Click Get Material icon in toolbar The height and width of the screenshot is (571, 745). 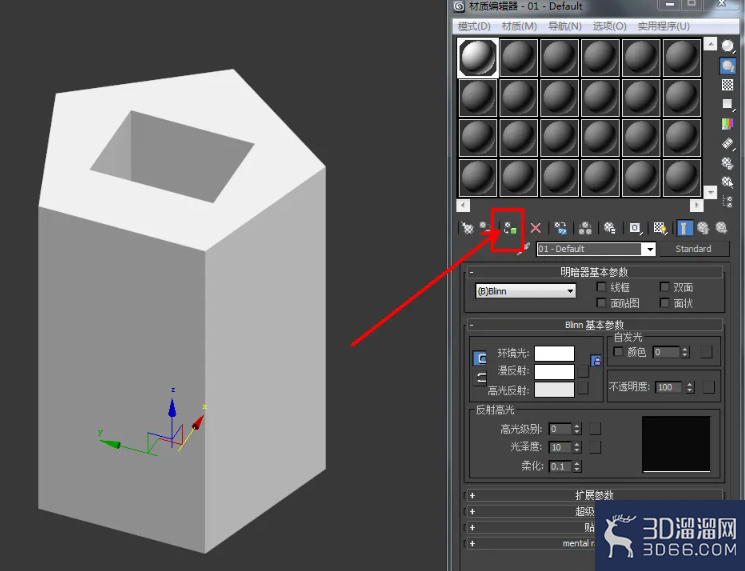(468, 228)
